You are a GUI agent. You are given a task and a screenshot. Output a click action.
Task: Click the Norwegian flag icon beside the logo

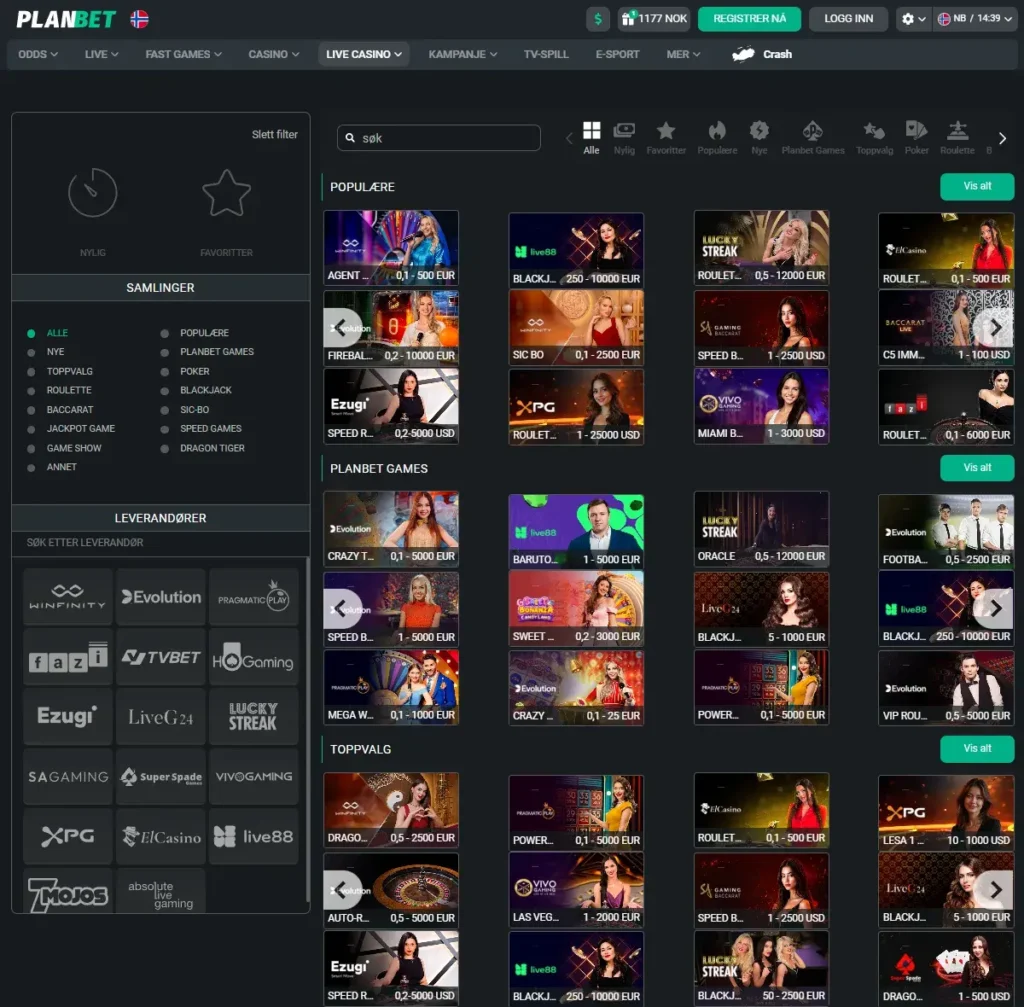coord(139,19)
